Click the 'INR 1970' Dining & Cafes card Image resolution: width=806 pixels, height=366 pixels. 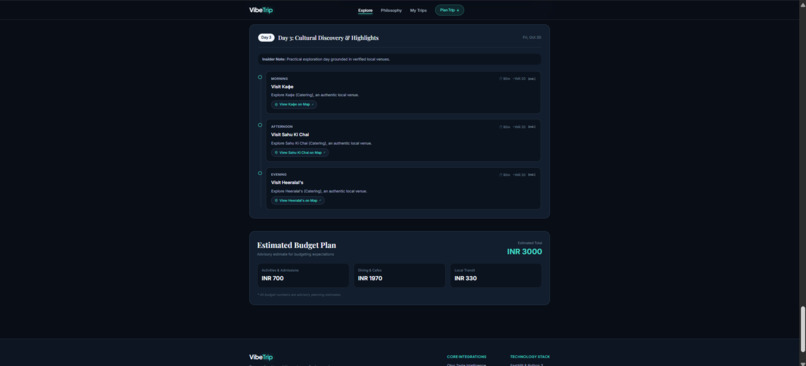pyautogui.click(x=399, y=276)
